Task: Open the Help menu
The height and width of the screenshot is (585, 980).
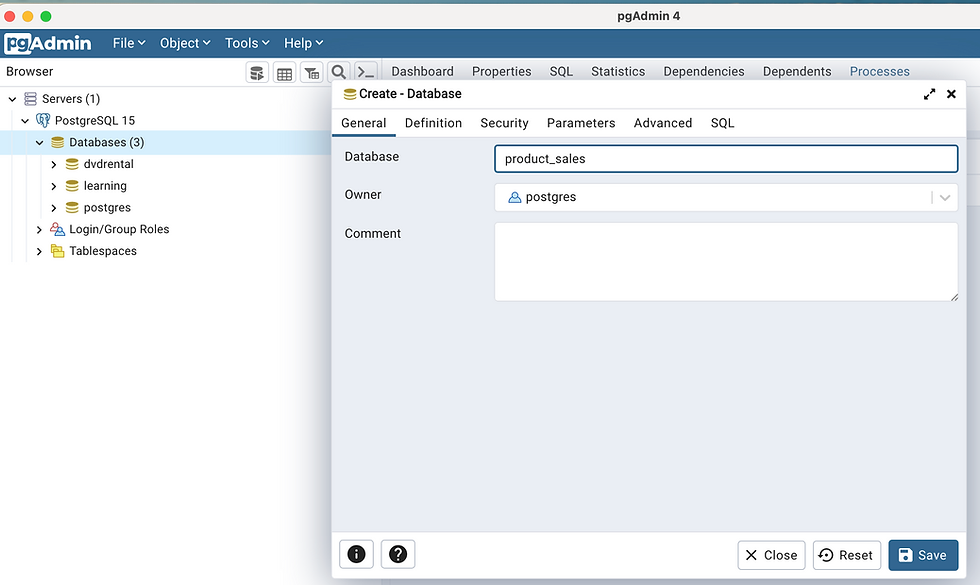Action: point(303,43)
